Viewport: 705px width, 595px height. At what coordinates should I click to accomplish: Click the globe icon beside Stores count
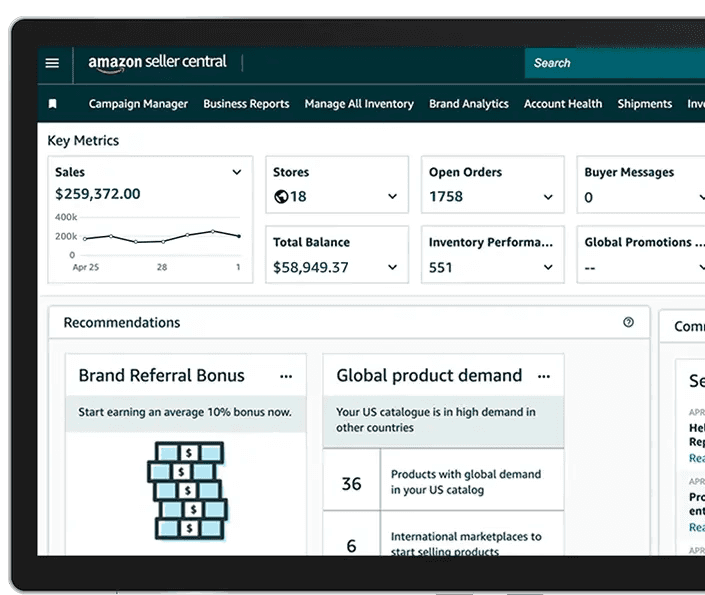[281, 197]
